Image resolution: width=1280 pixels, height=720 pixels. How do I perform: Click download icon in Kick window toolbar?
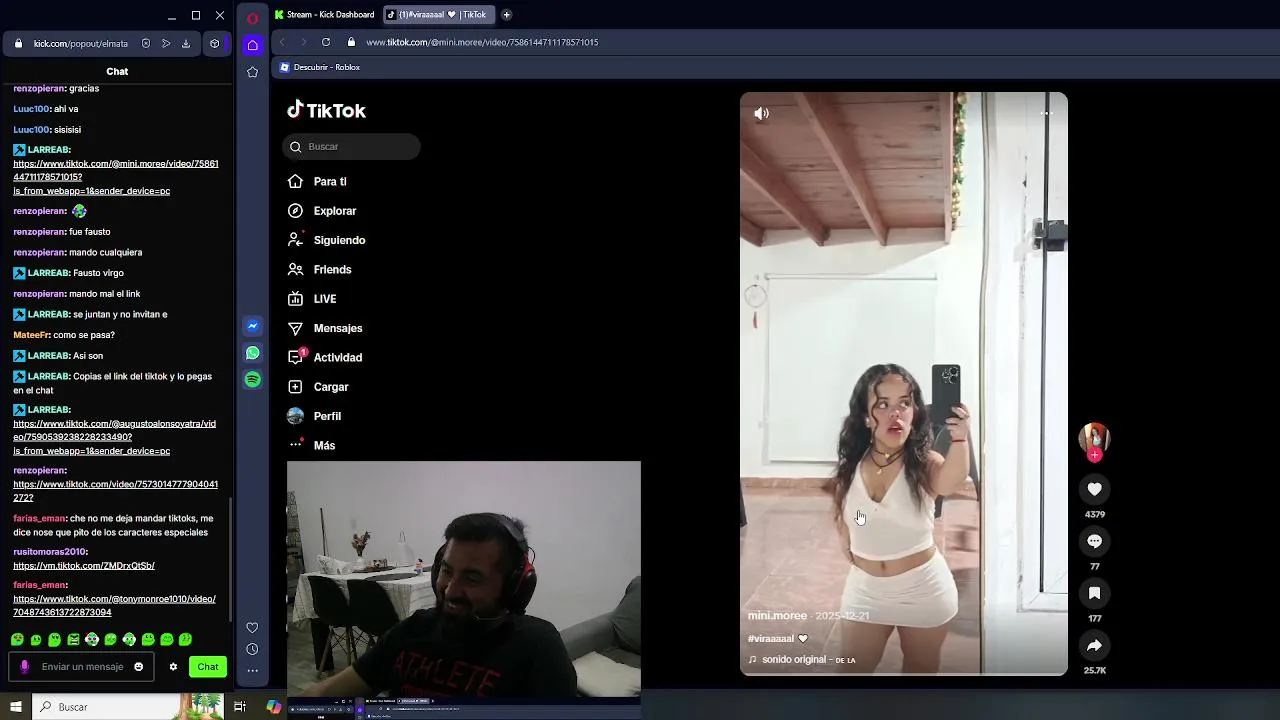[186, 44]
